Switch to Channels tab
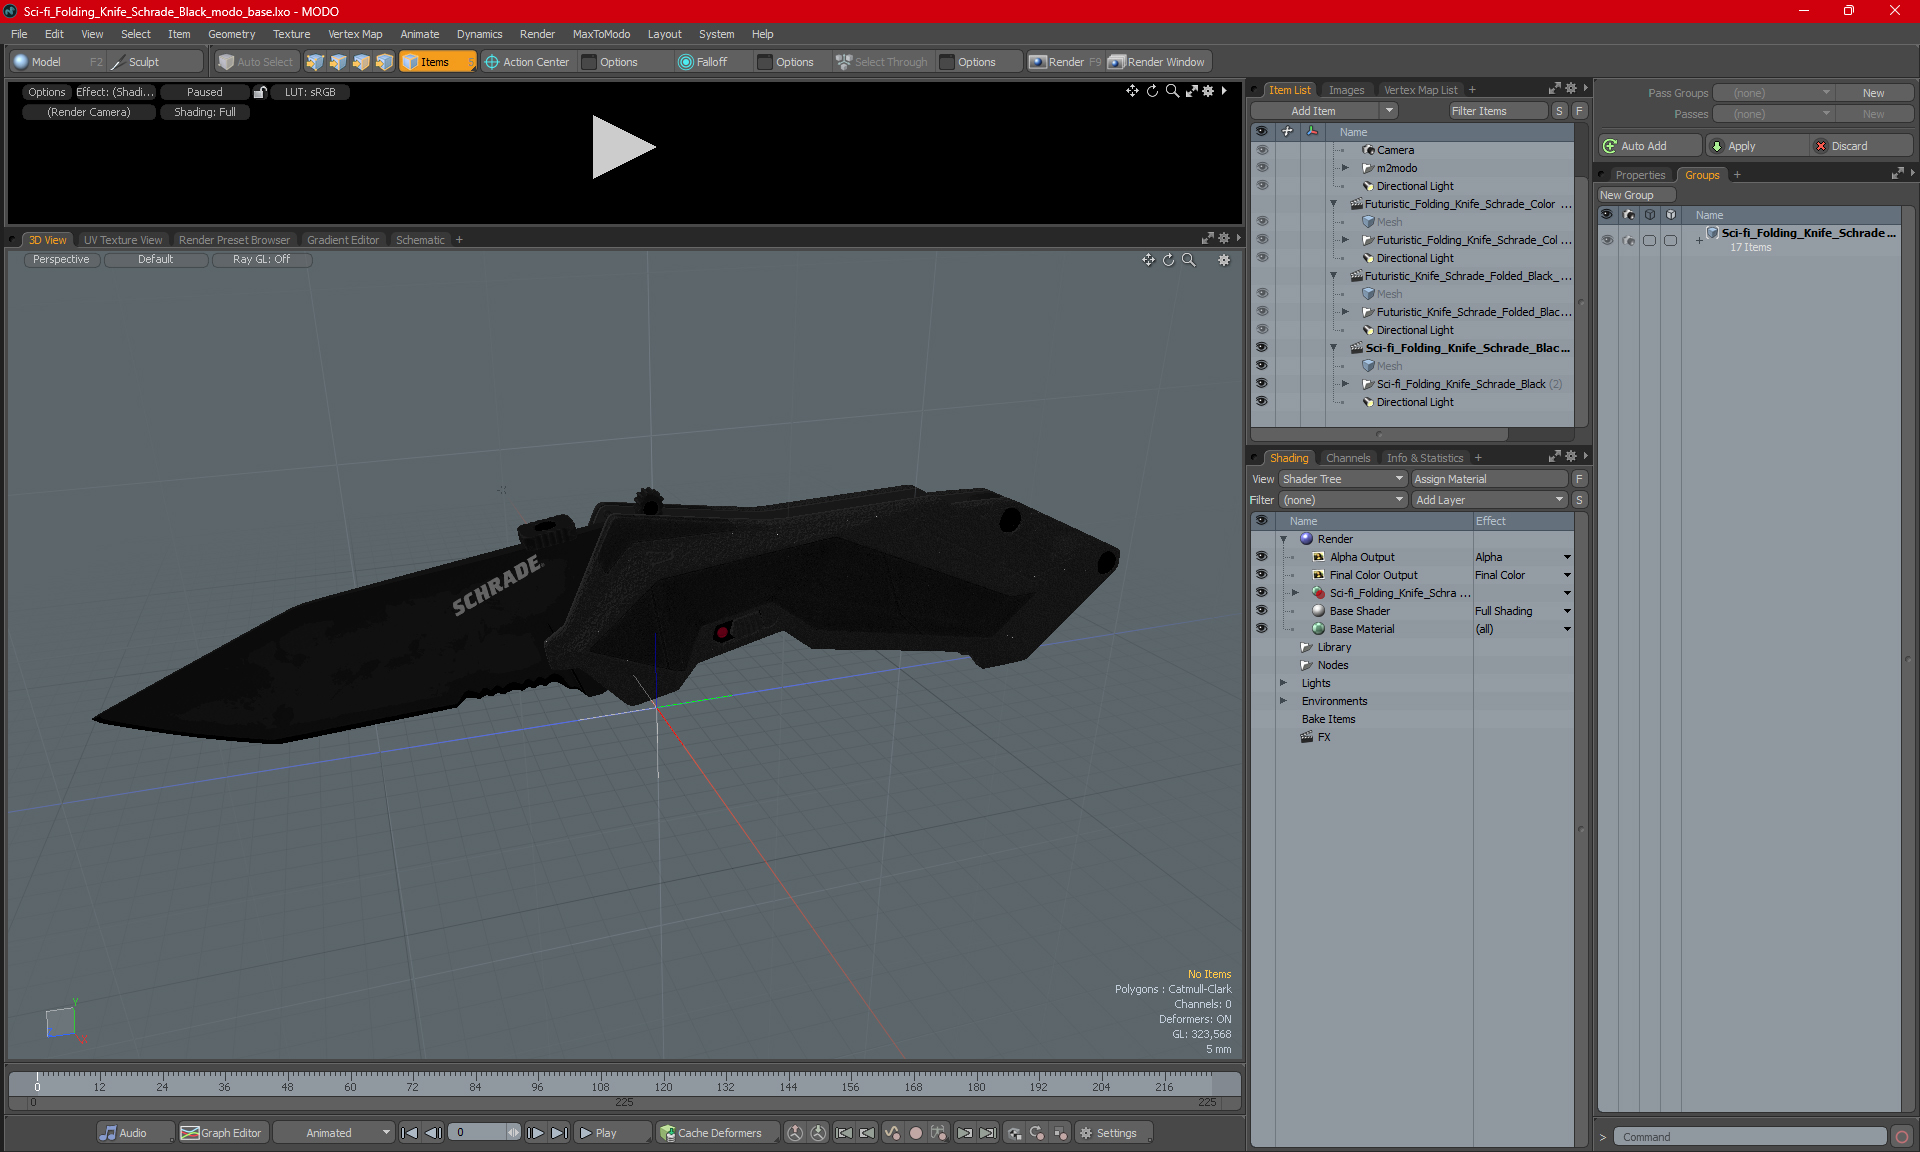This screenshot has height=1152, width=1920. pos(1347,458)
